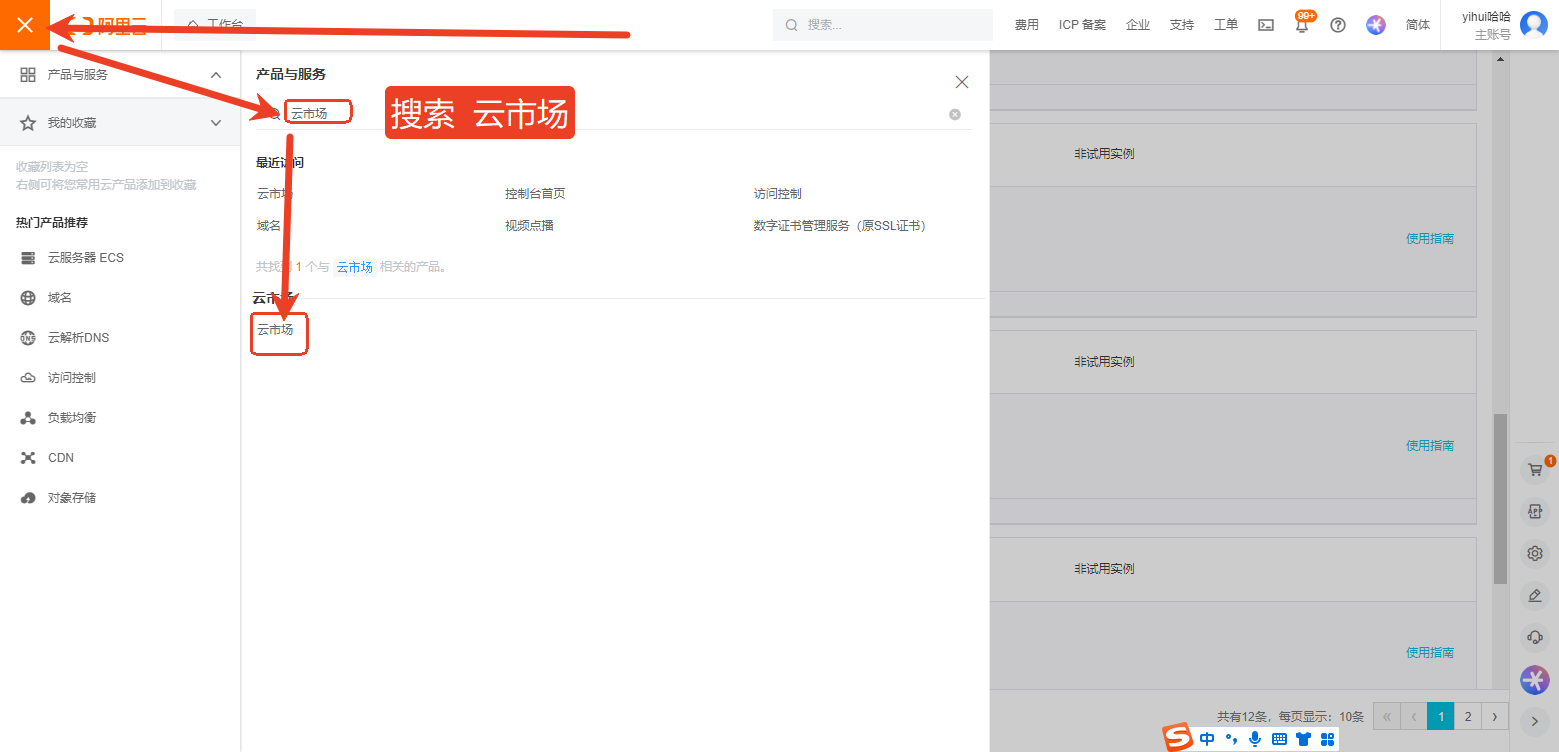1559x752 pixels.
Task: Close the side menu with the orange X
Action: (25, 25)
